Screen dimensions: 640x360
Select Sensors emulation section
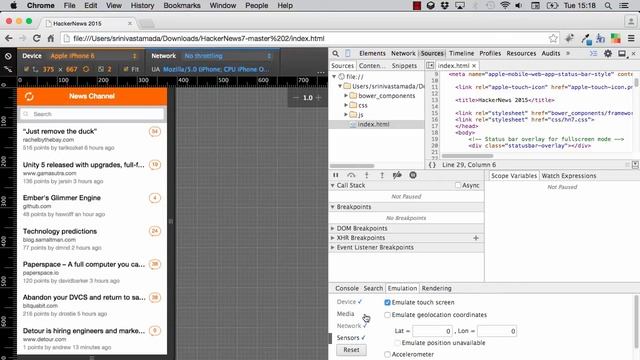(x=348, y=338)
